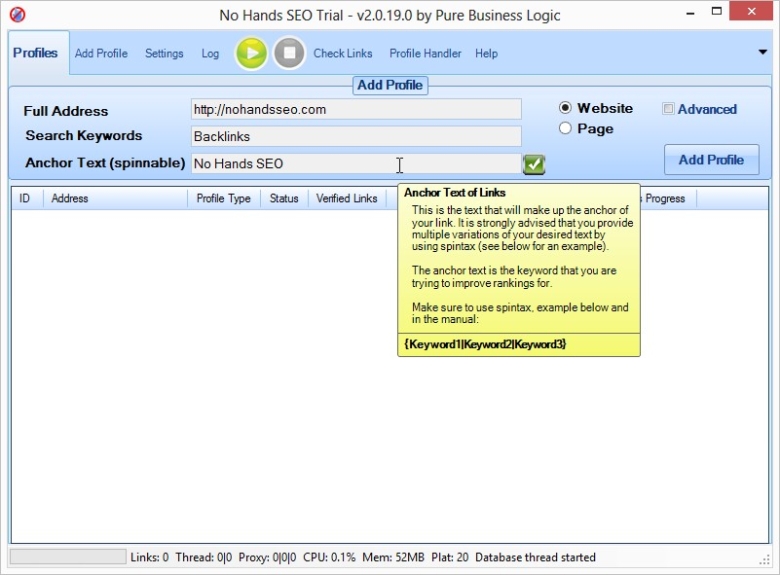The height and width of the screenshot is (575, 780).
Task: Open the Settings menu
Action: click(x=164, y=54)
